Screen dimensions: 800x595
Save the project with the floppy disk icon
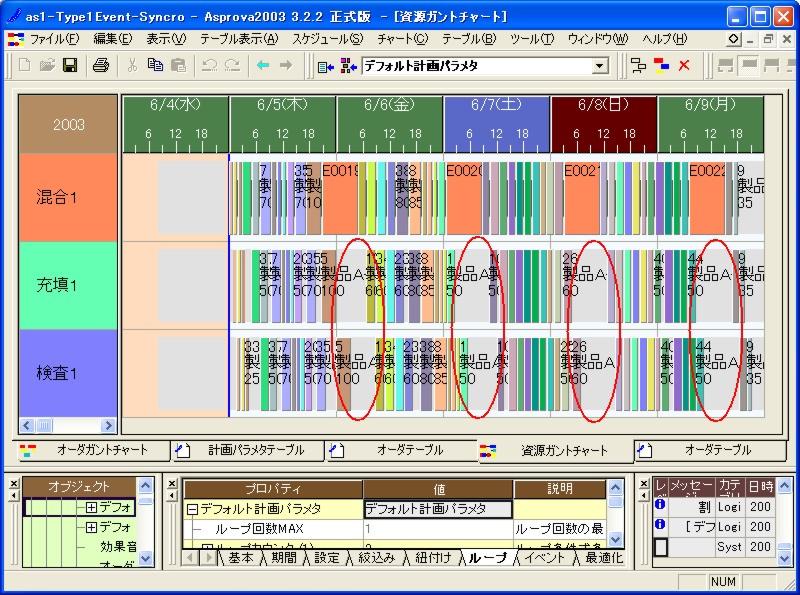coord(70,65)
